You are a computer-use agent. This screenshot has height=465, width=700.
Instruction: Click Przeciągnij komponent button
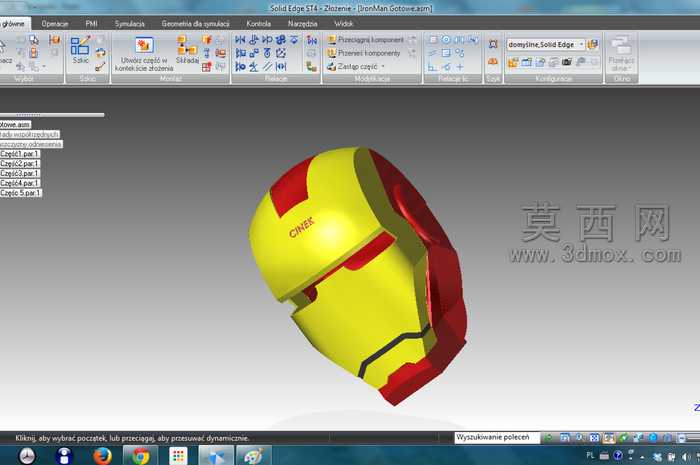365,40
